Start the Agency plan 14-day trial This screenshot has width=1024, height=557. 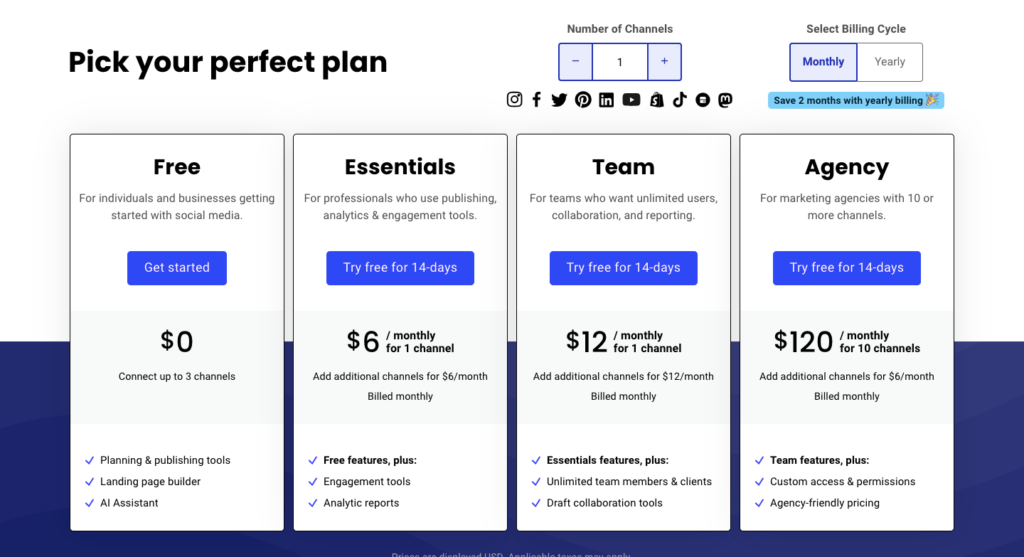tap(847, 268)
